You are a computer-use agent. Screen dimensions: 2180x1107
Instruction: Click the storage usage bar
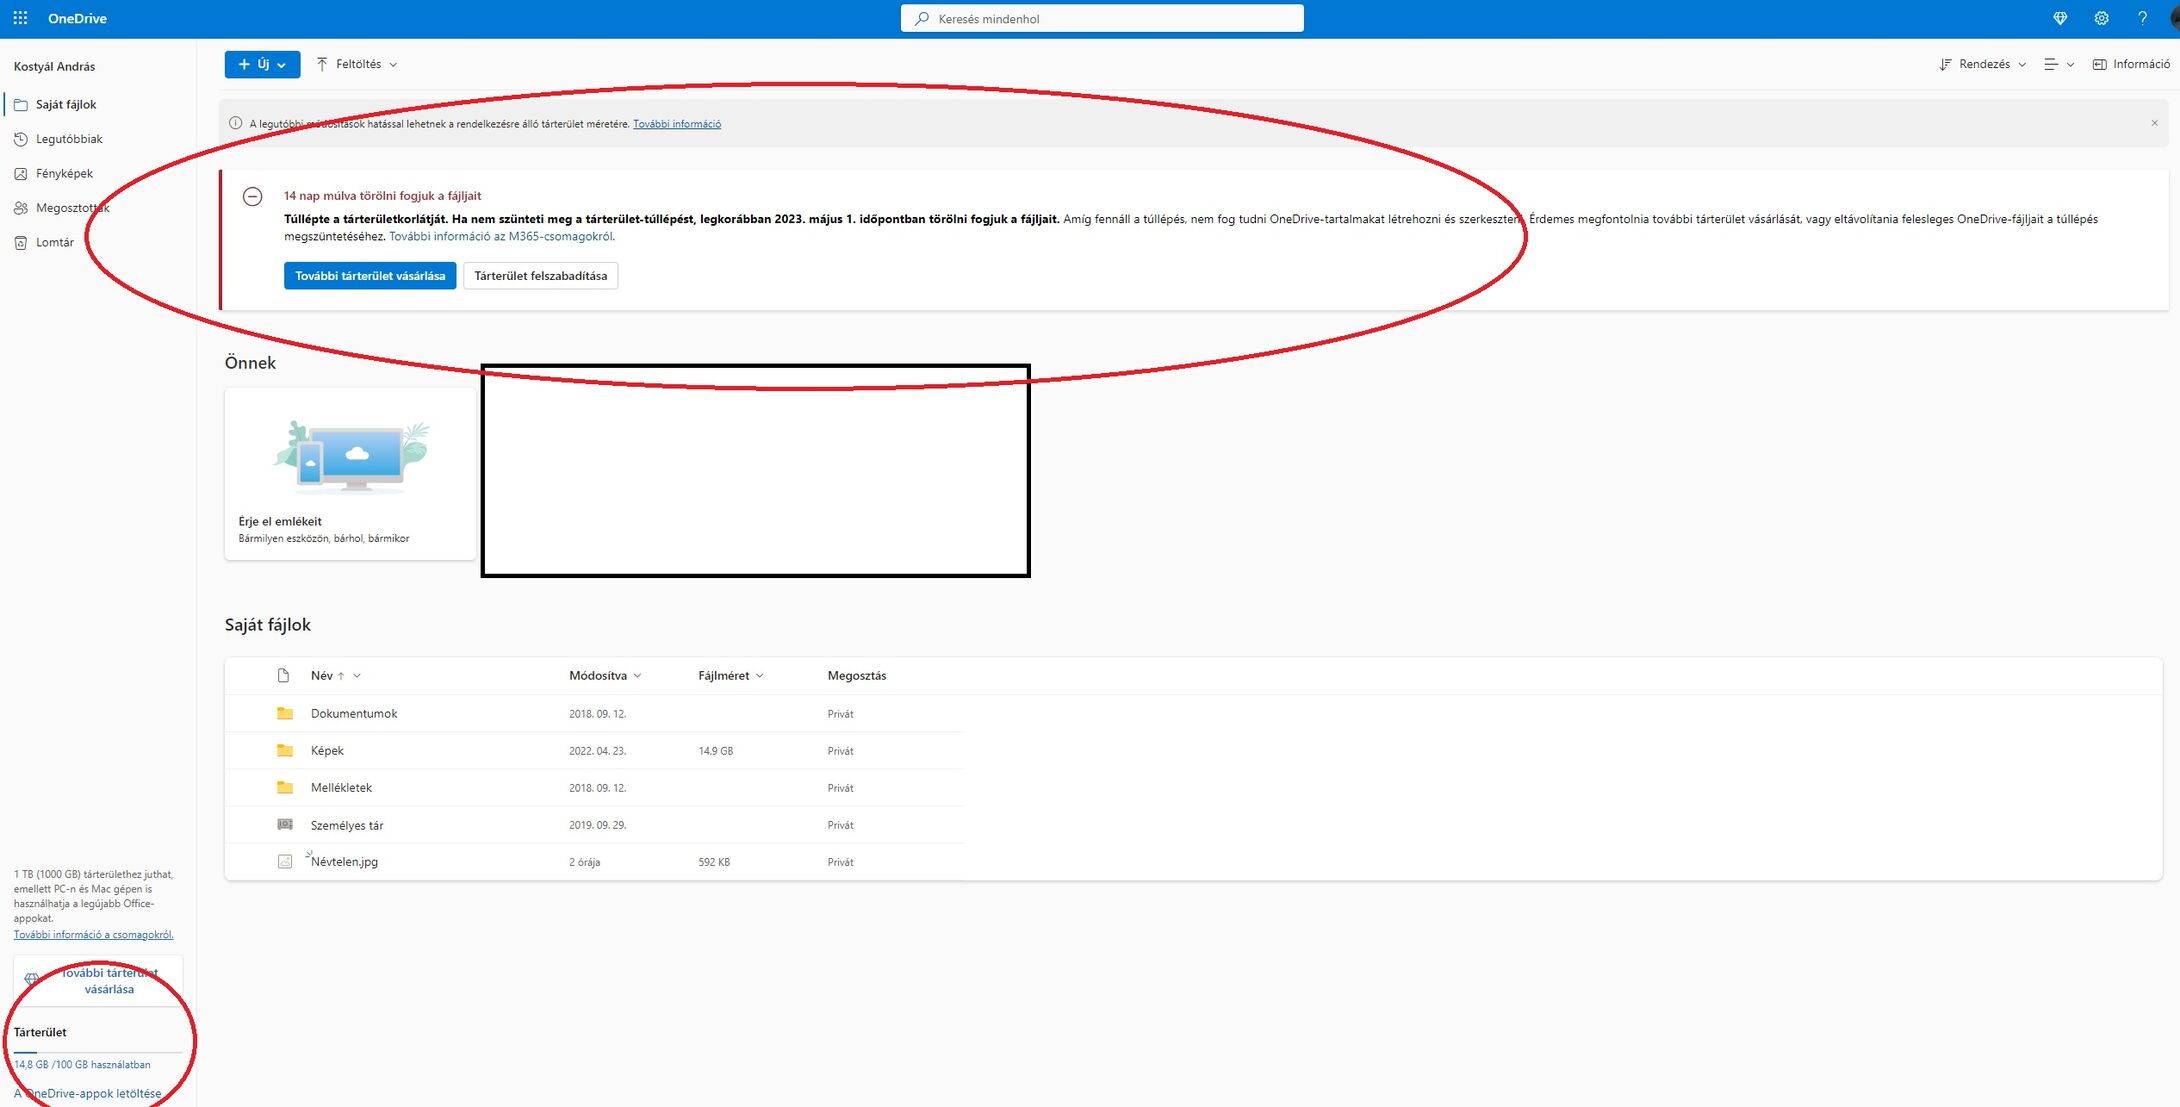[x=97, y=1052]
